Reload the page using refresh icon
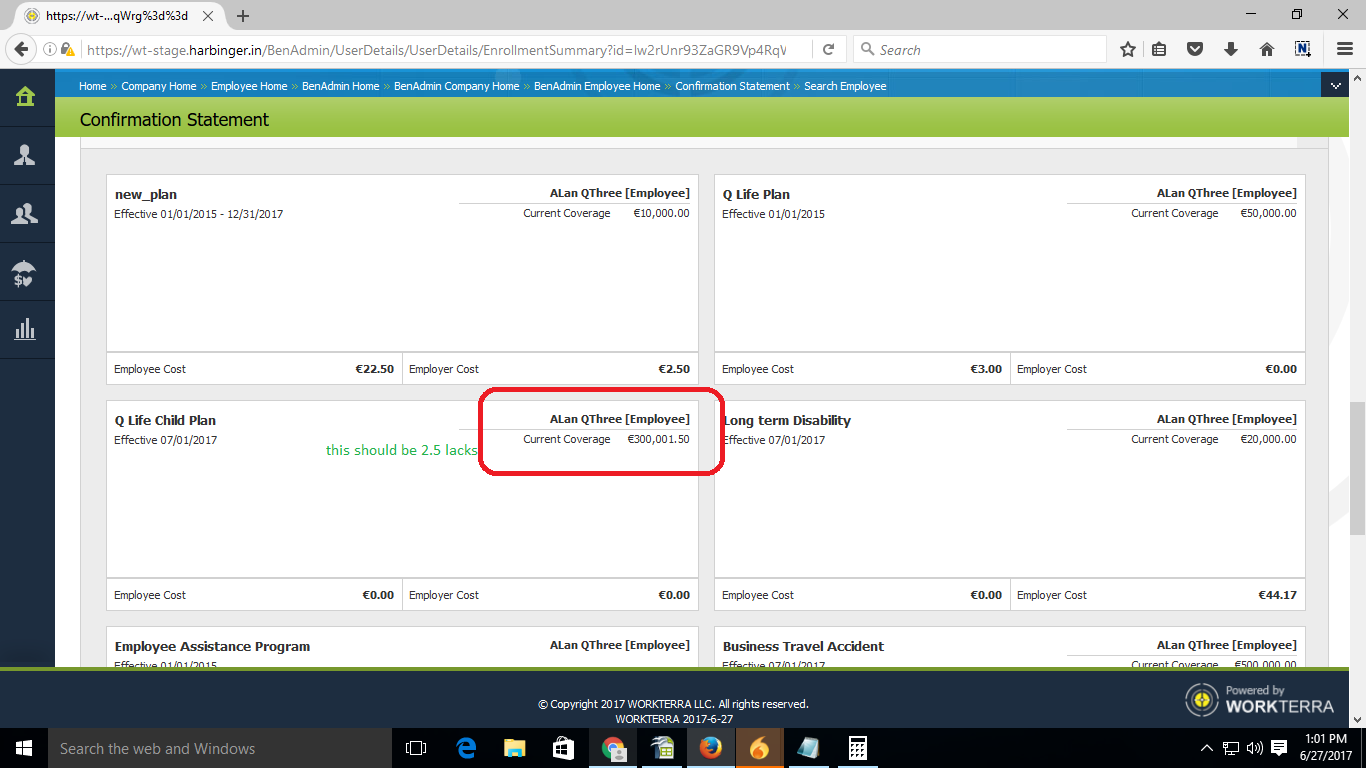This screenshot has height=768, width=1366. 829,50
